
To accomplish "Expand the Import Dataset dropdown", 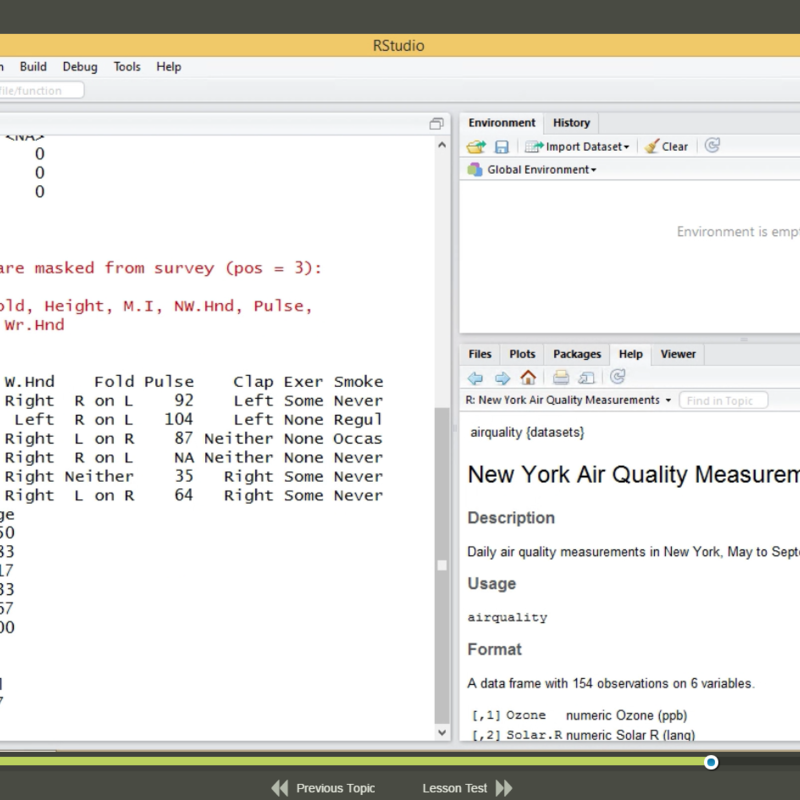I will (627, 147).
